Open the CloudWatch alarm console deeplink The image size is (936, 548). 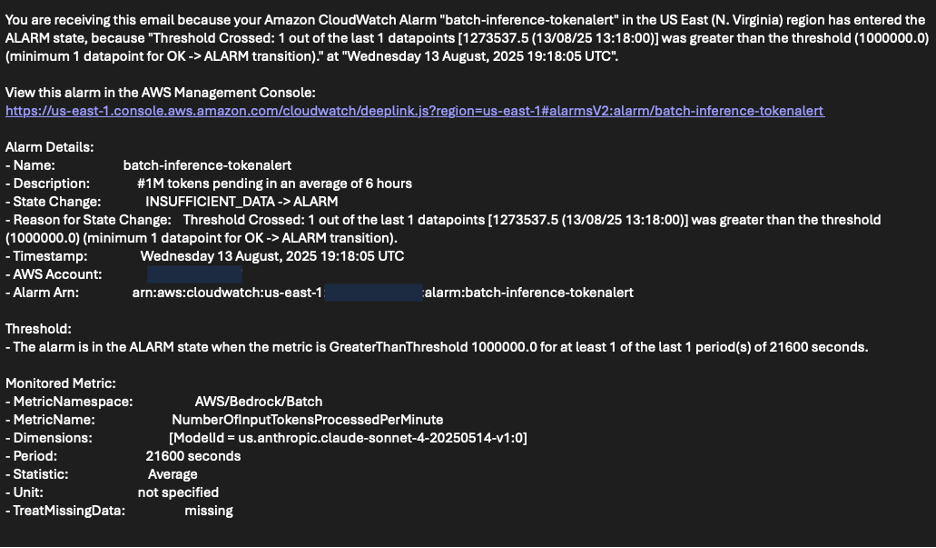coord(414,110)
